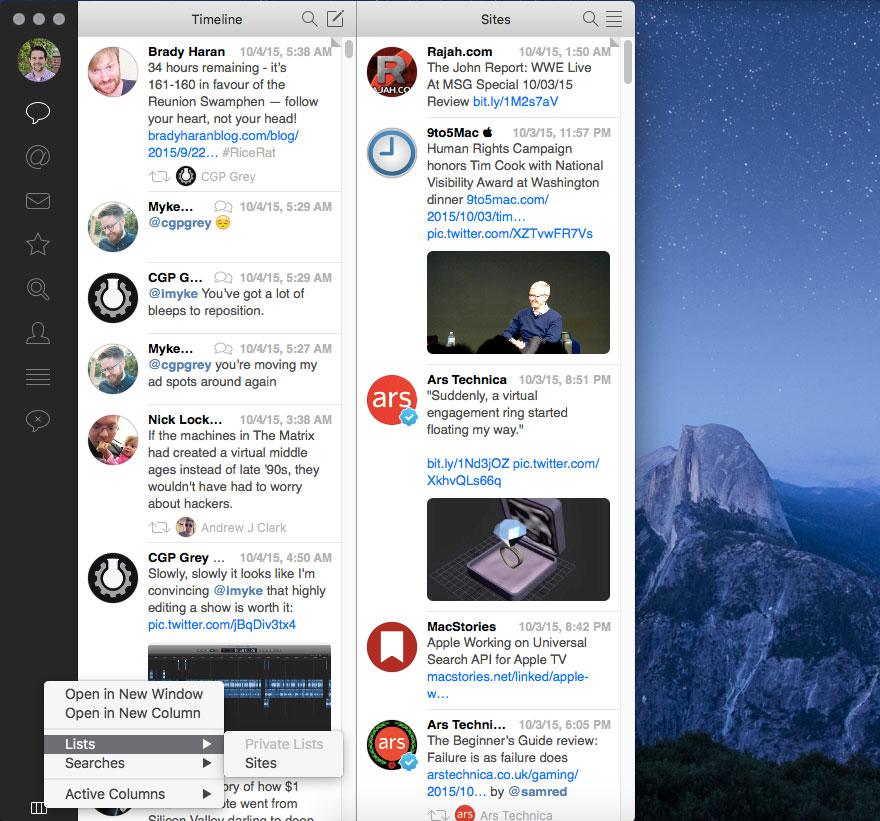
Task: Click the Sites column scrollbar
Action: 627,61
